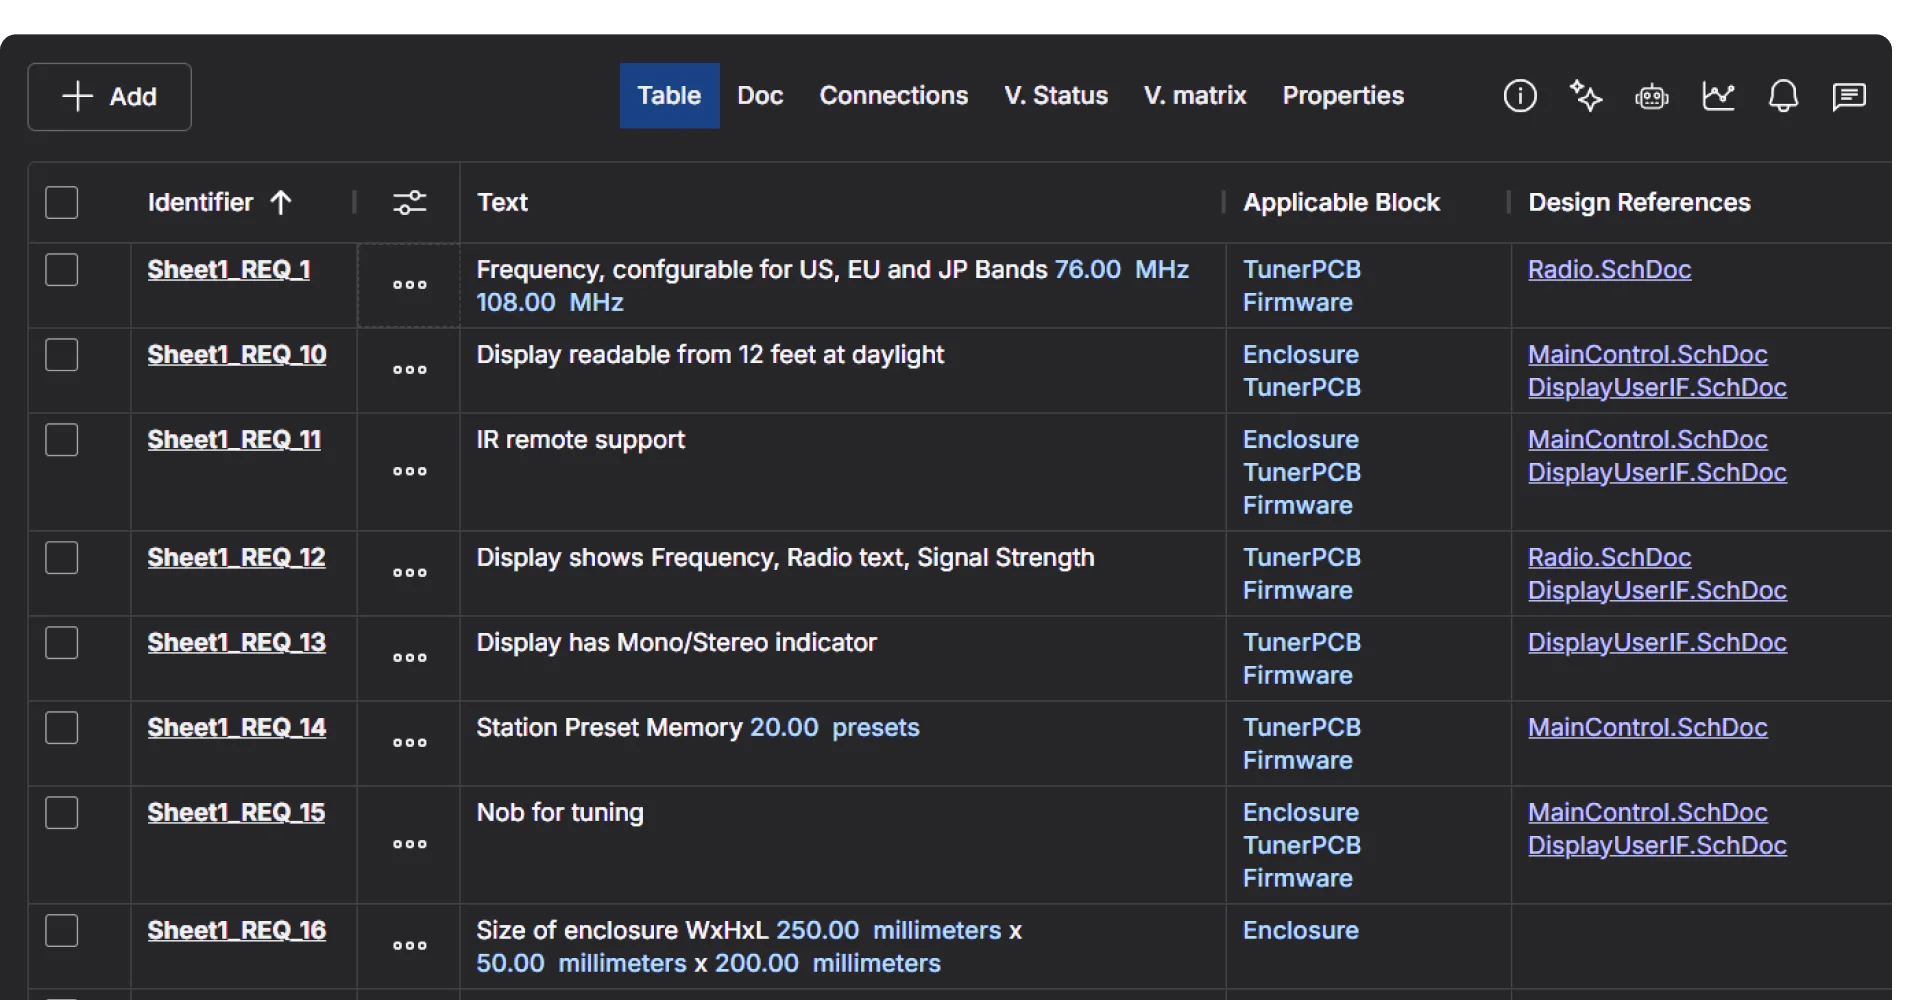The image size is (1920, 1000).
Task: Click the Applicable Block column header
Action: [1341, 203]
